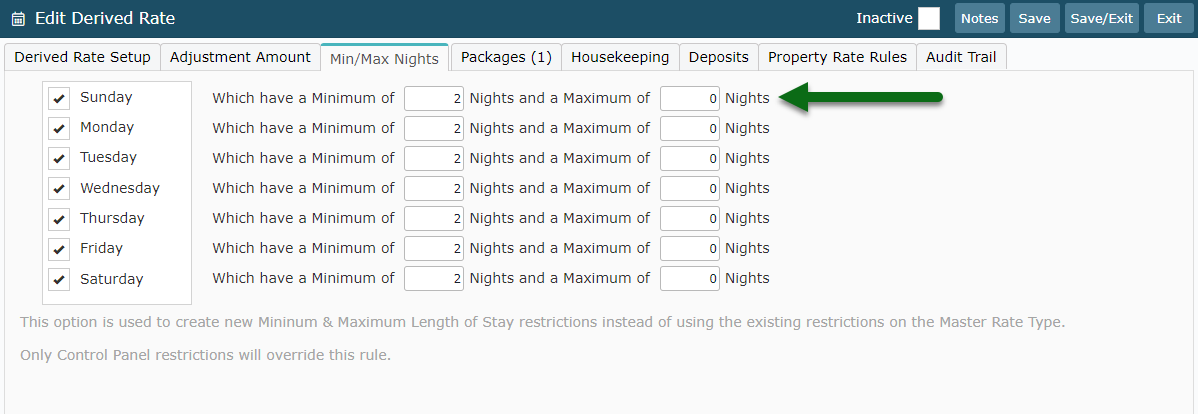Click the Save/Exit button

(x=1102, y=18)
